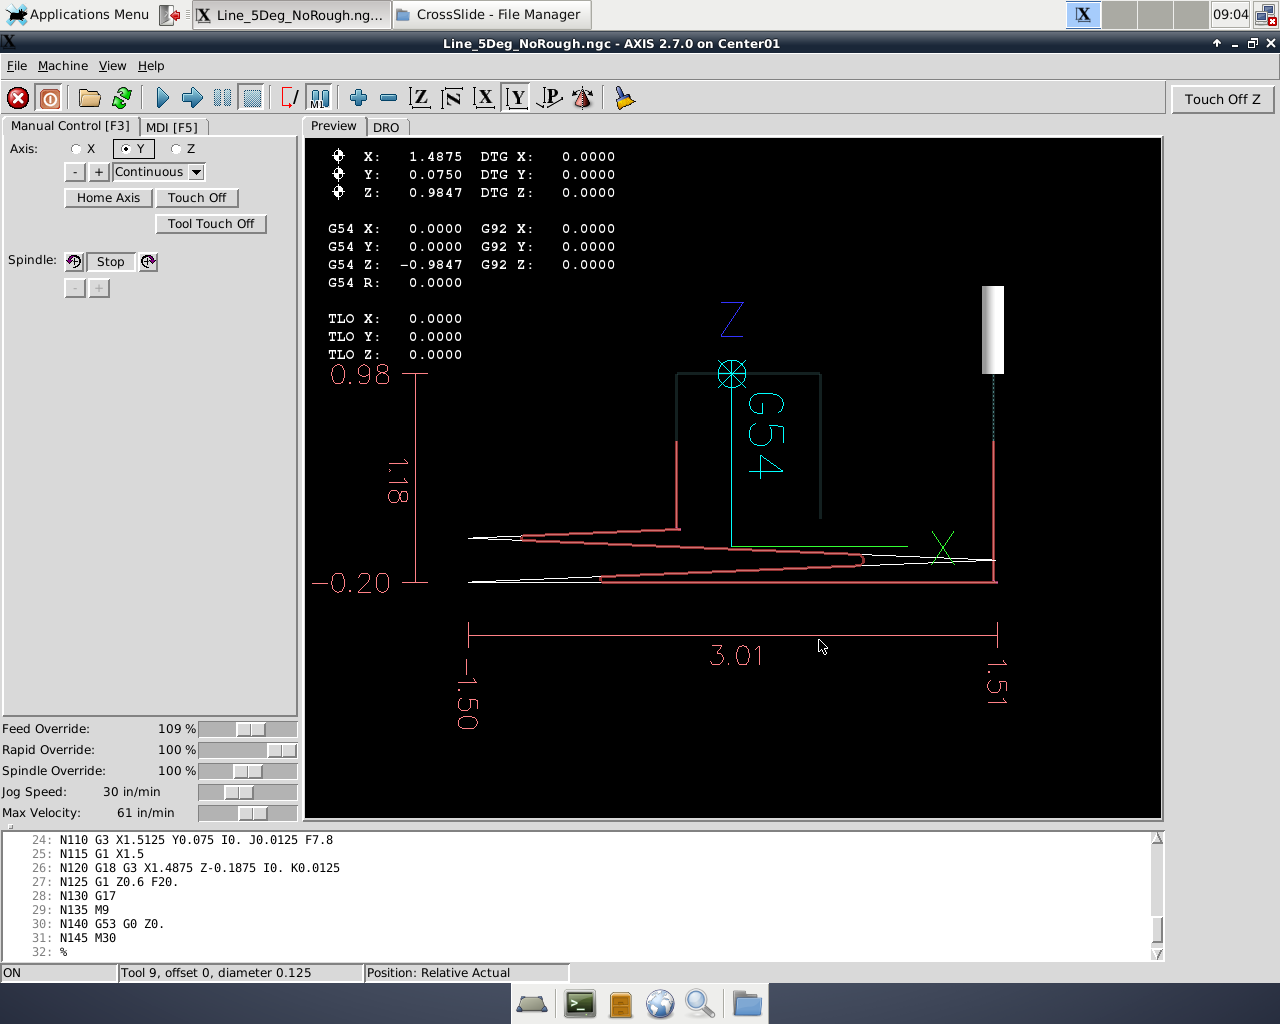This screenshot has width=1280, height=1024.
Task: Switch to the DRO tab
Action: click(x=386, y=127)
